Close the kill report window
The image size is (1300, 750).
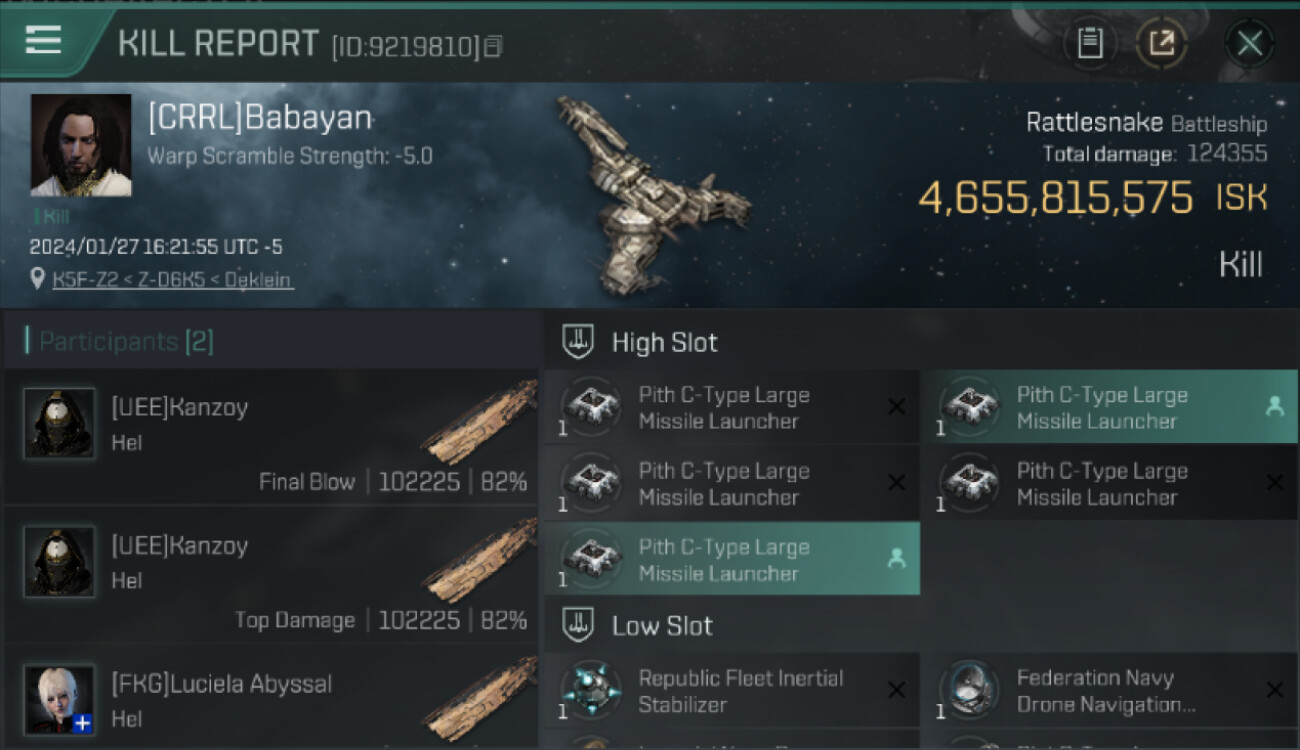coord(1249,43)
